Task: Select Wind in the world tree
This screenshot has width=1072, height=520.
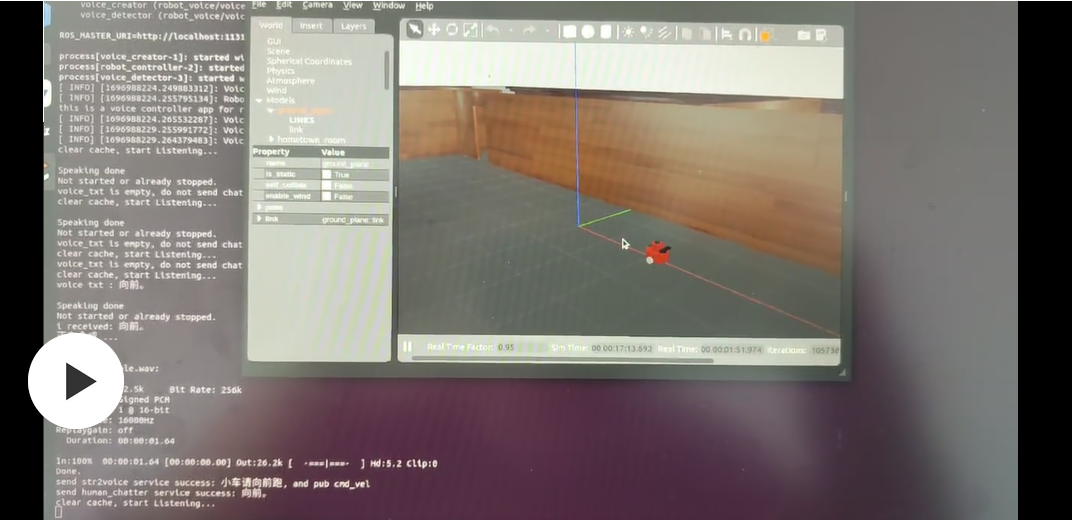Action: [x=276, y=90]
